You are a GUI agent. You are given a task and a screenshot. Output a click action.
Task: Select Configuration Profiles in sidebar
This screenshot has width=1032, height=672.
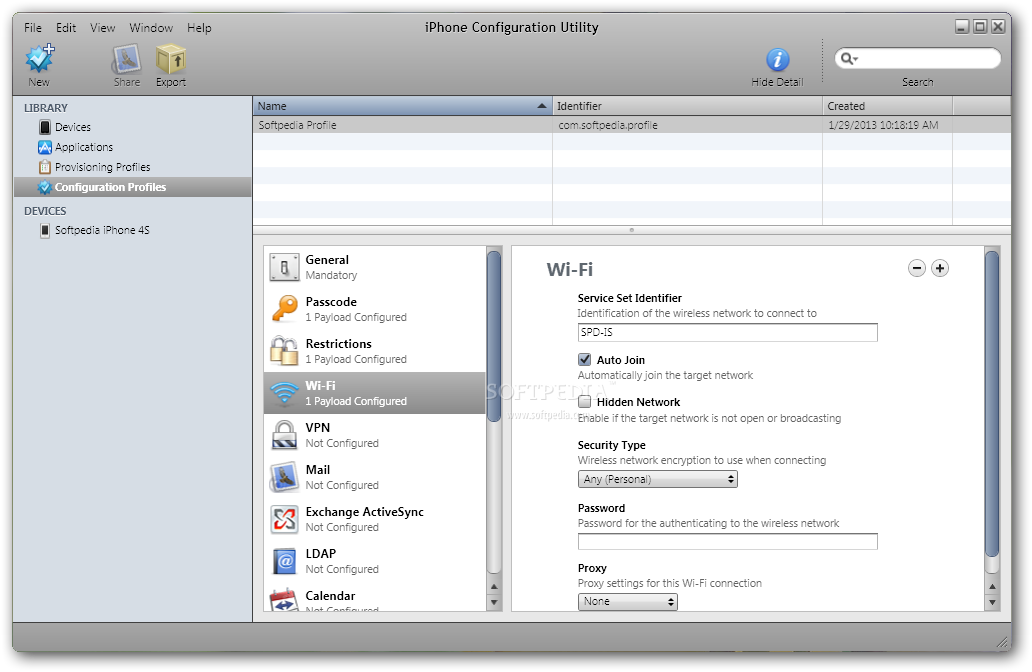(x=133, y=187)
